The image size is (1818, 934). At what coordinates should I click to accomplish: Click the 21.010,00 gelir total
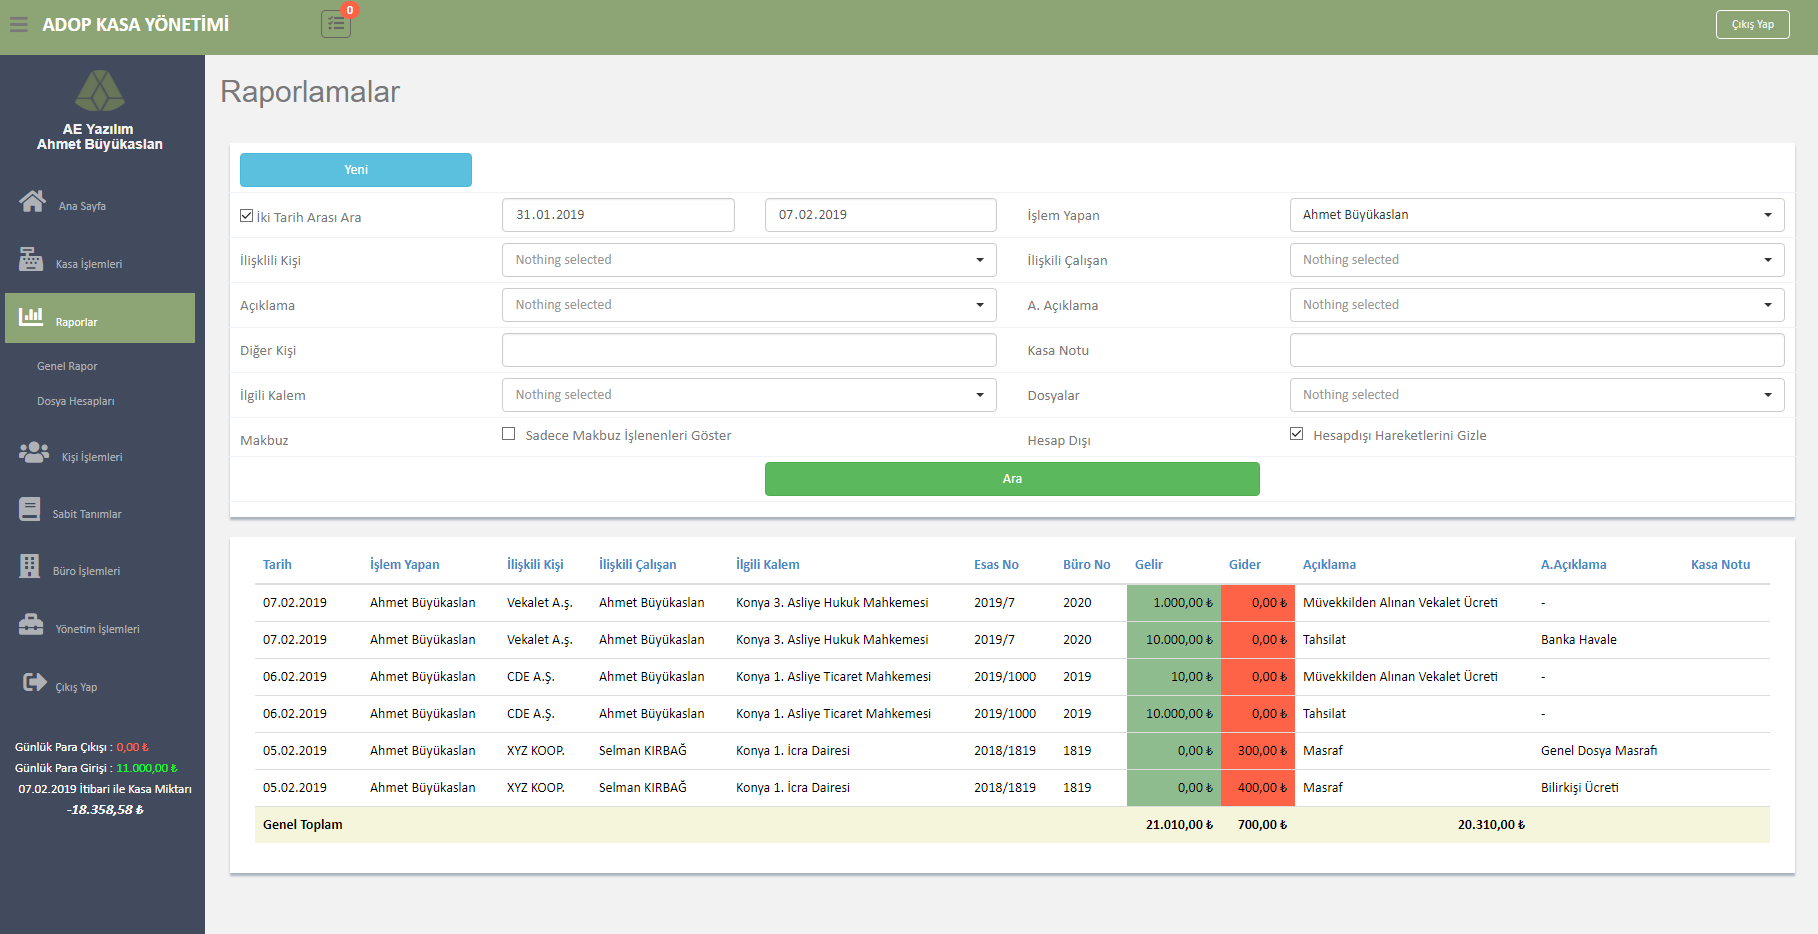(x=1180, y=825)
